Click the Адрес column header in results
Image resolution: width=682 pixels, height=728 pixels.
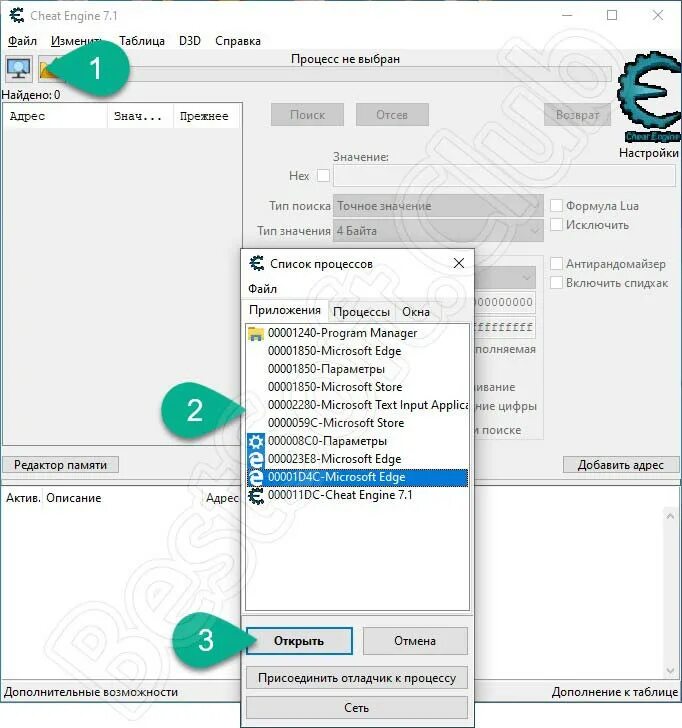point(55,116)
